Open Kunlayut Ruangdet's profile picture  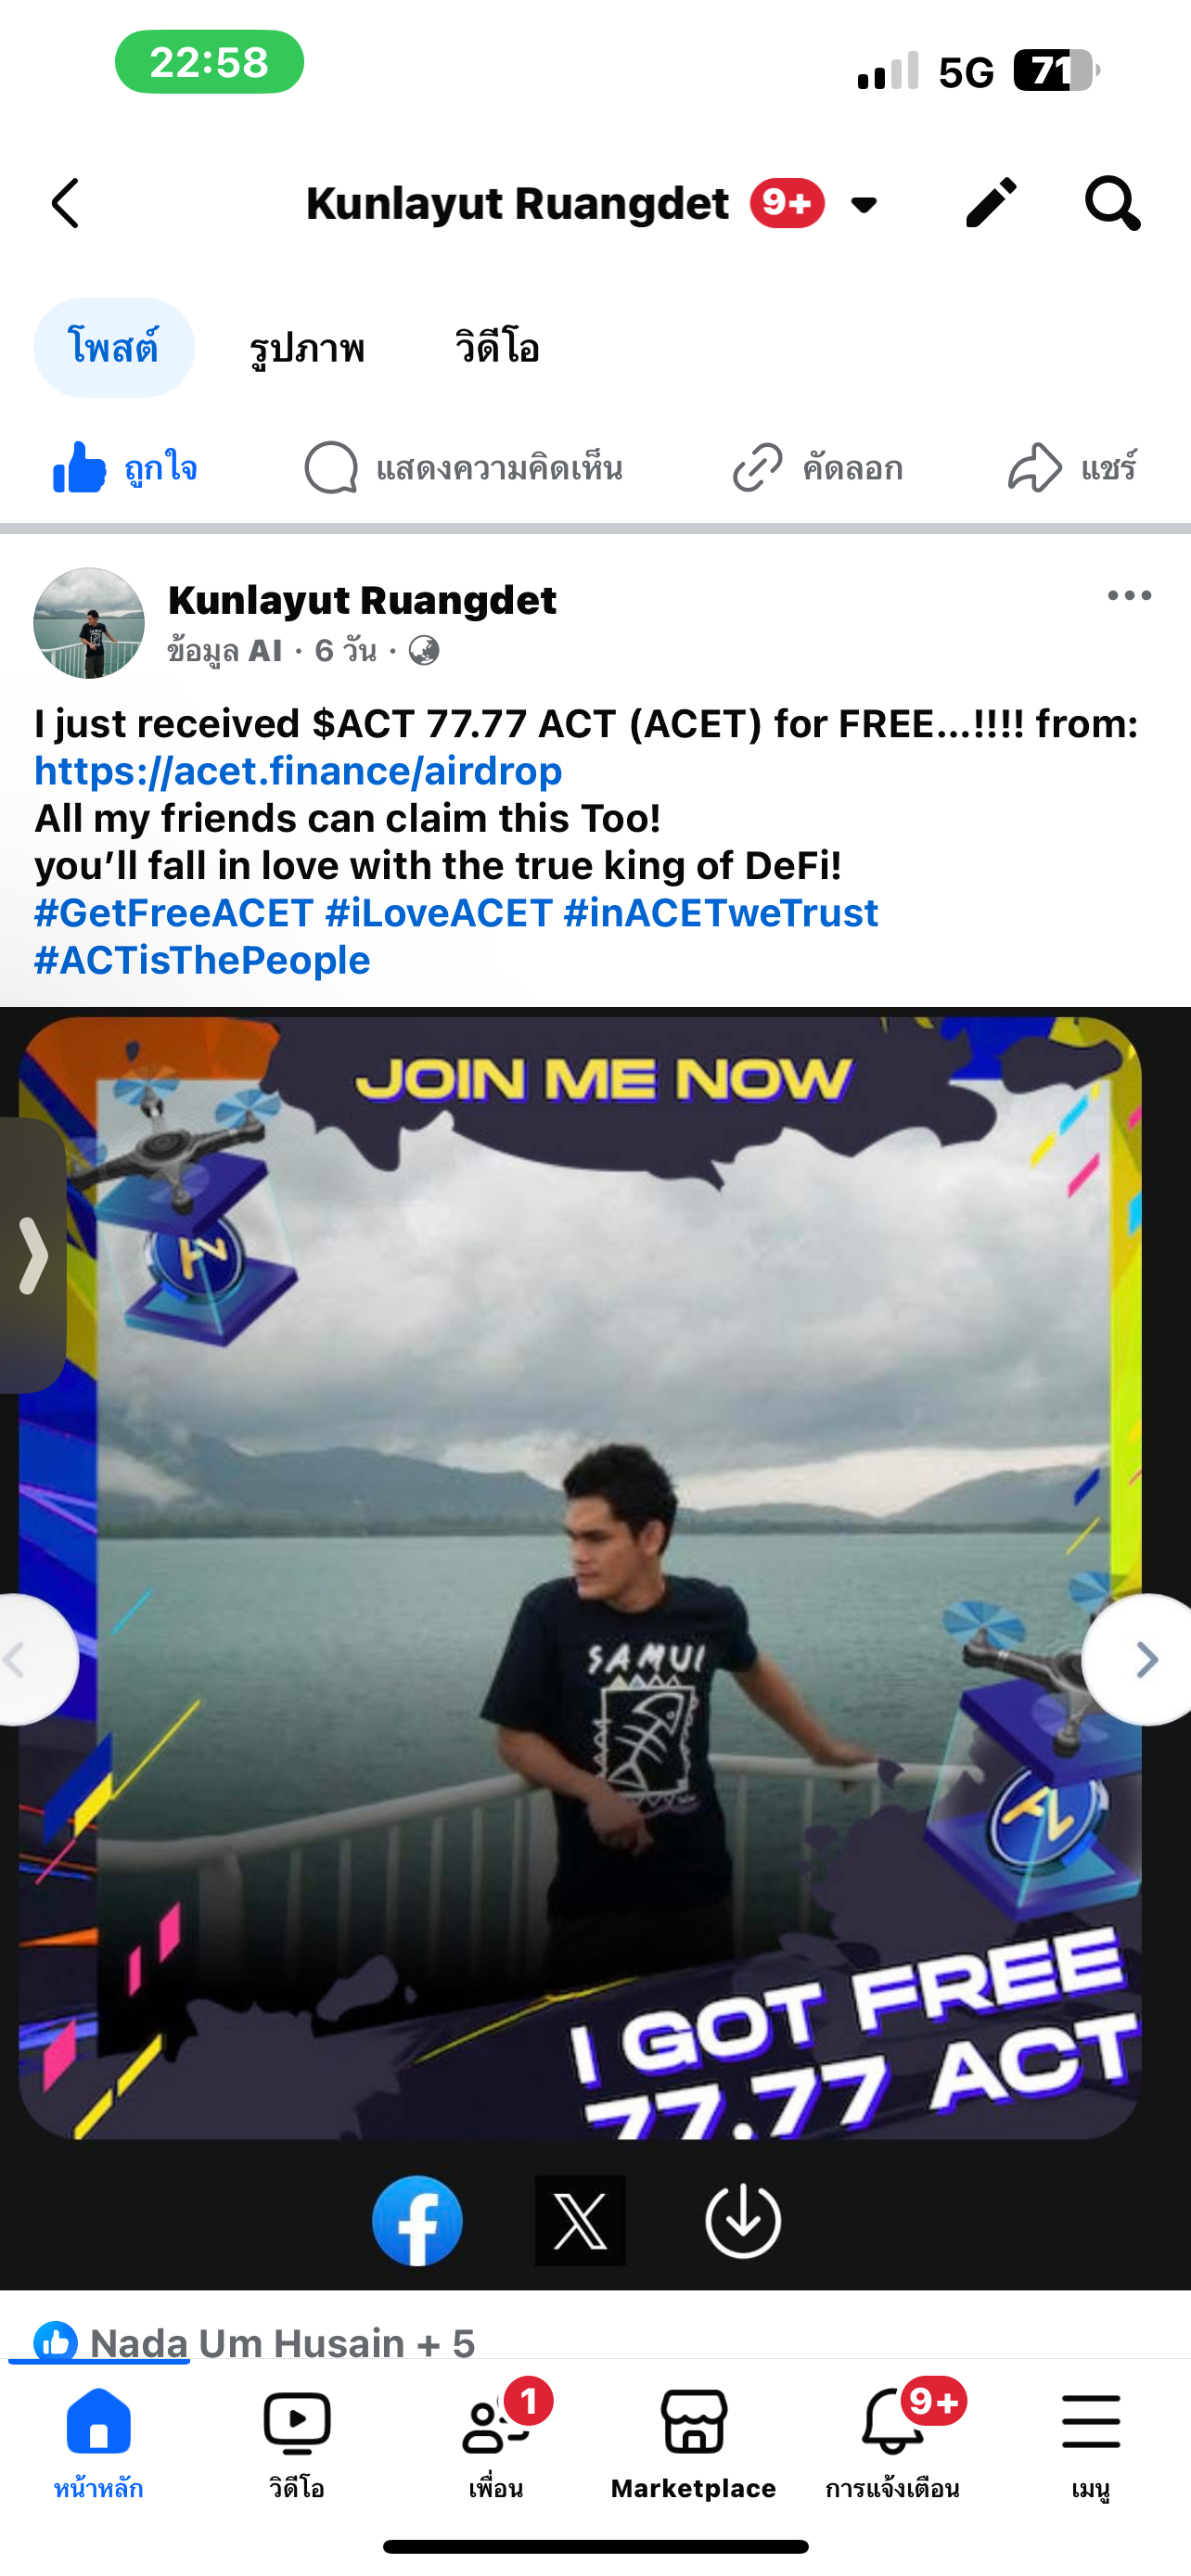pyautogui.click(x=89, y=623)
